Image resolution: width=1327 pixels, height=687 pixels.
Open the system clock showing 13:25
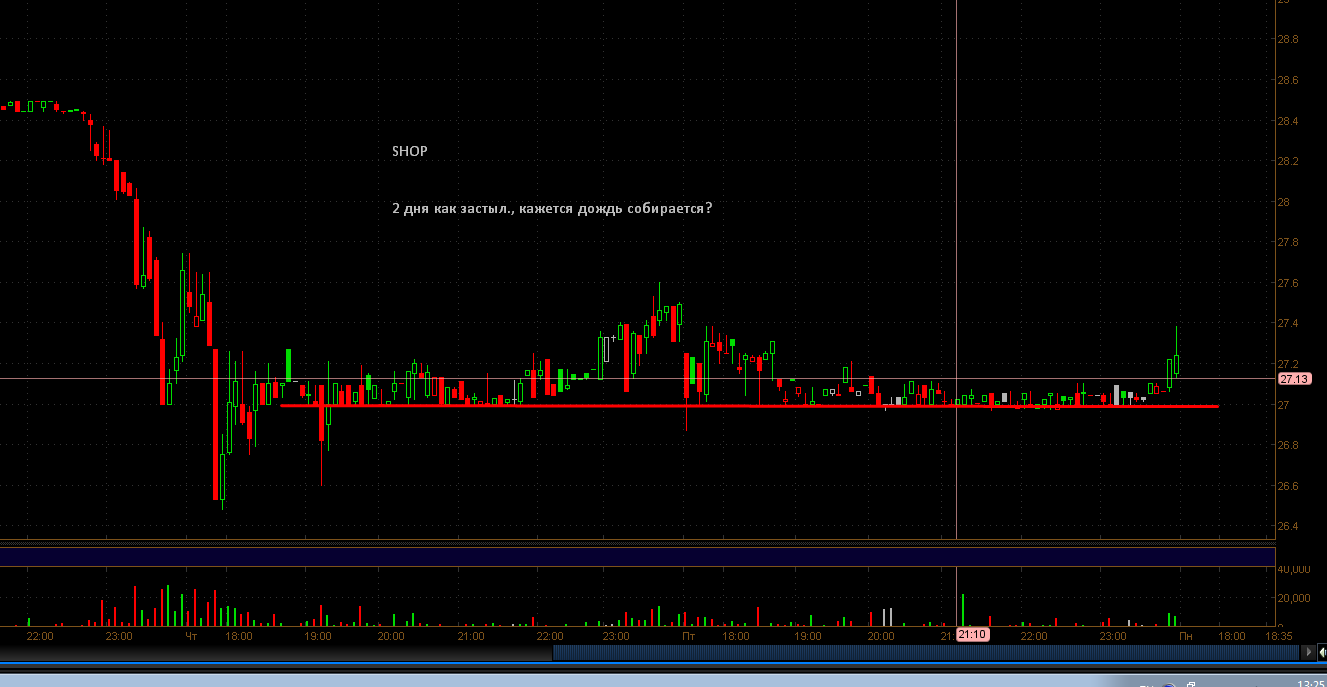(1309, 683)
